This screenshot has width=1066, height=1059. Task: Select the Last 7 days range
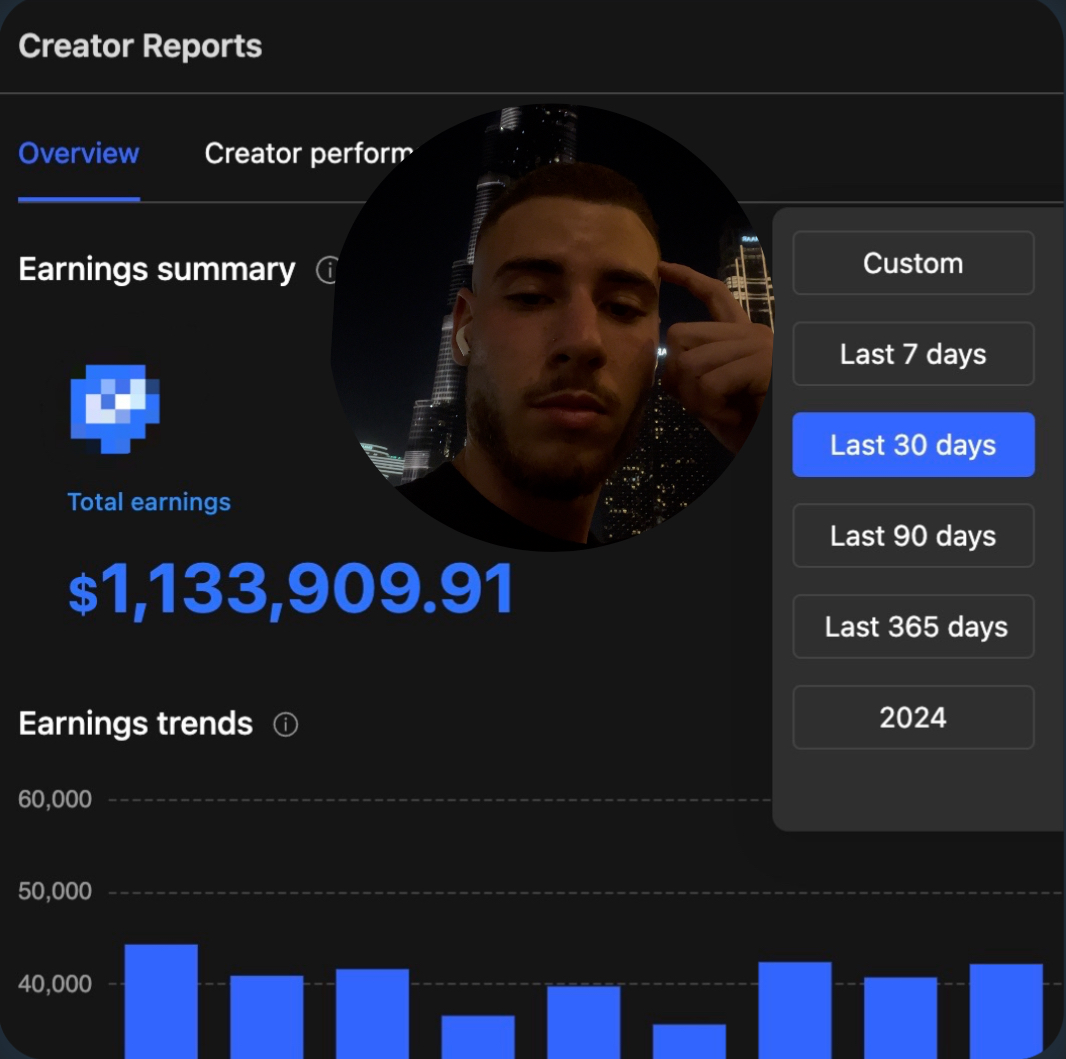pyautogui.click(x=913, y=355)
